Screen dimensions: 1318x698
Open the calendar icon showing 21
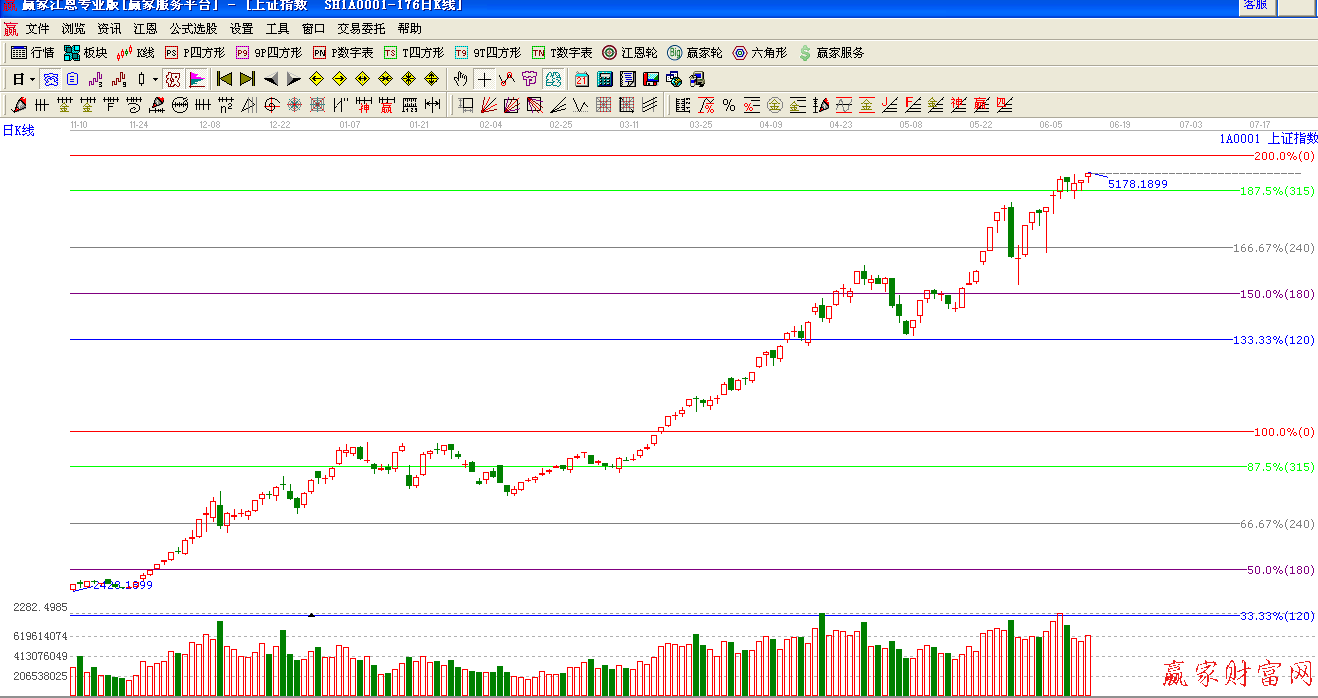582,79
